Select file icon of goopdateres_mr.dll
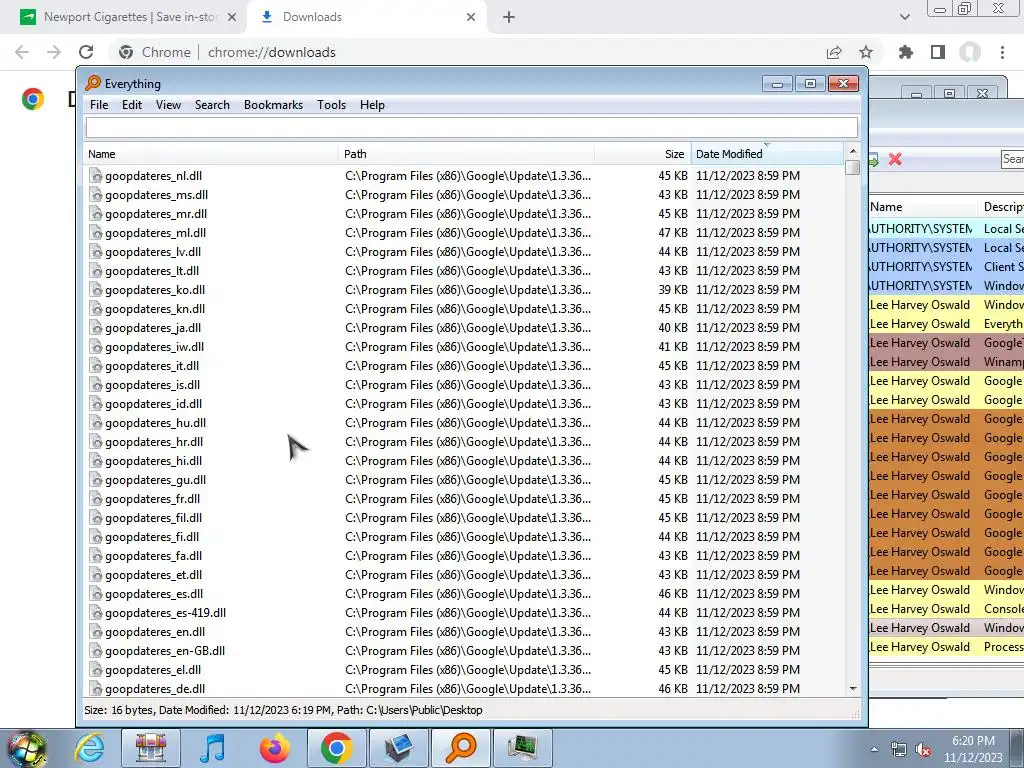The width and height of the screenshot is (1024, 768). coord(96,214)
